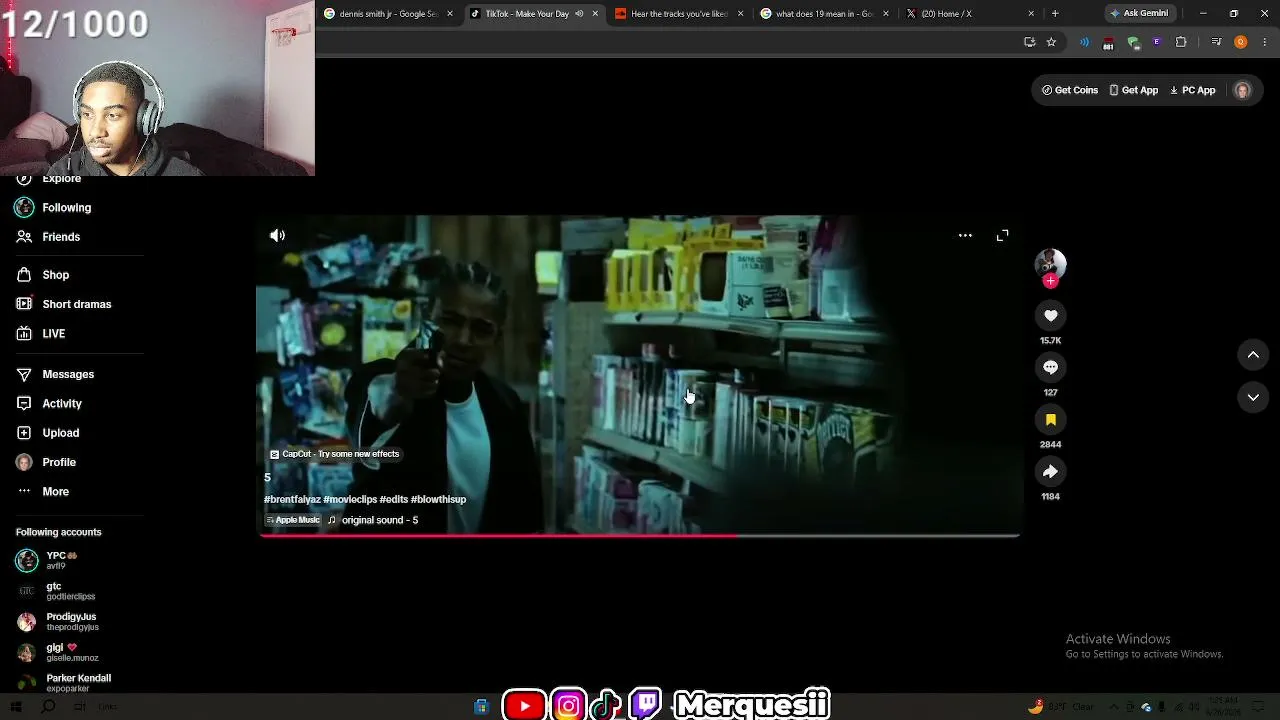Click the weather widget on the taskbar
The height and width of the screenshot is (720, 1280).
tap(1062, 707)
